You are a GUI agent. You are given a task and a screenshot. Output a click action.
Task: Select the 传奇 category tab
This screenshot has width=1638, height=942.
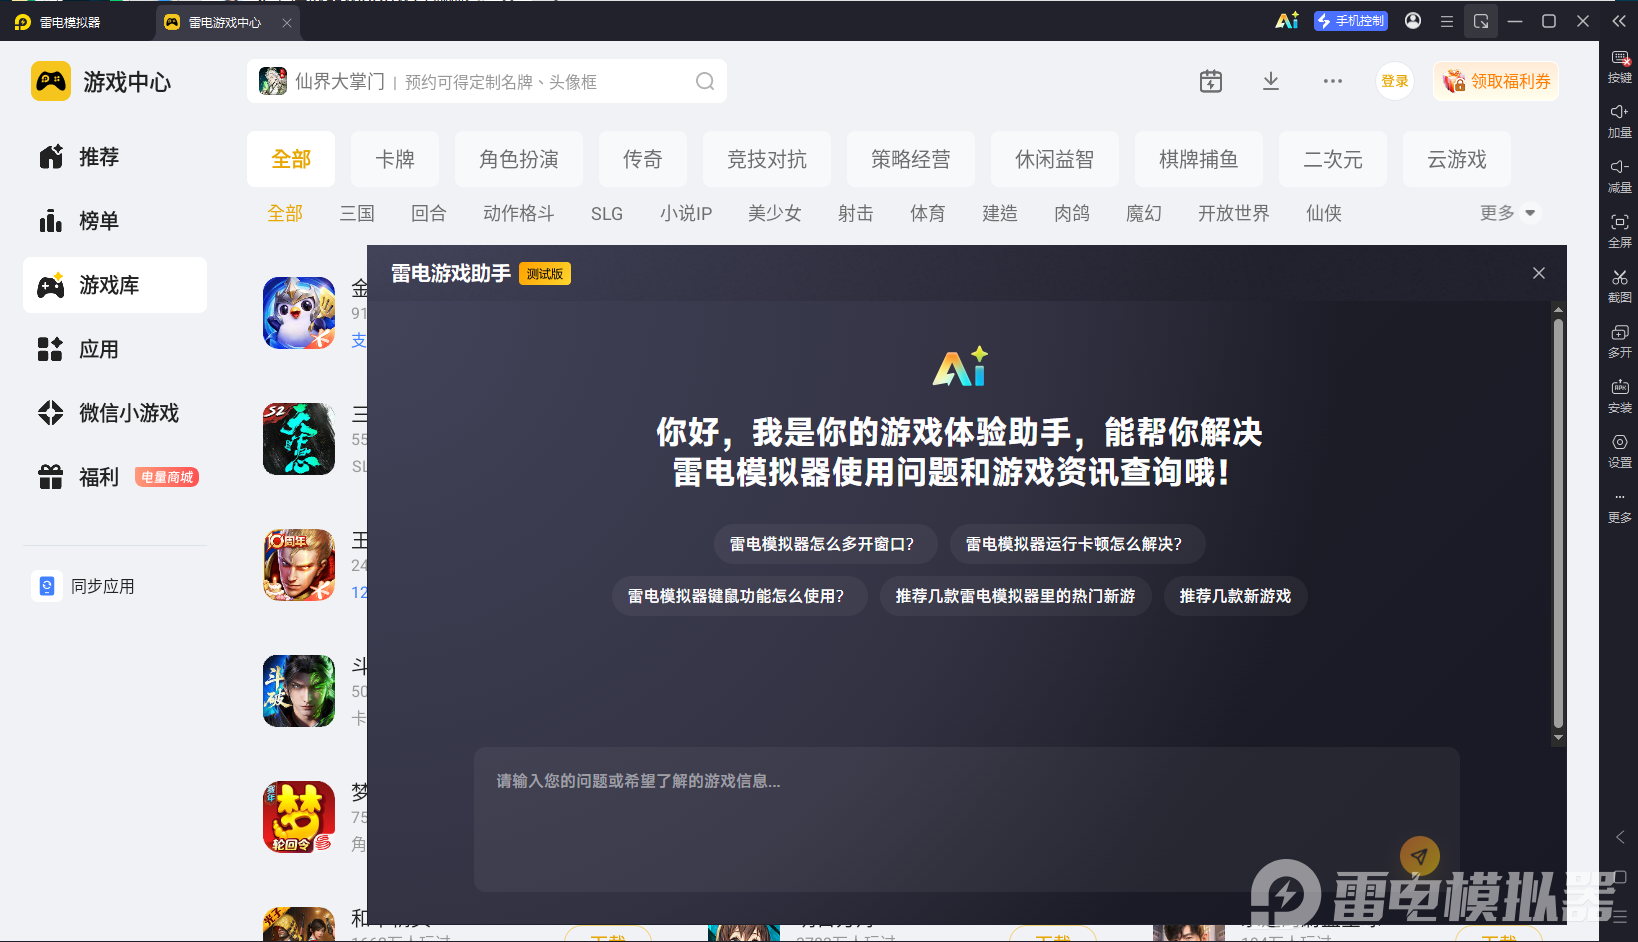[x=643, y=159]
